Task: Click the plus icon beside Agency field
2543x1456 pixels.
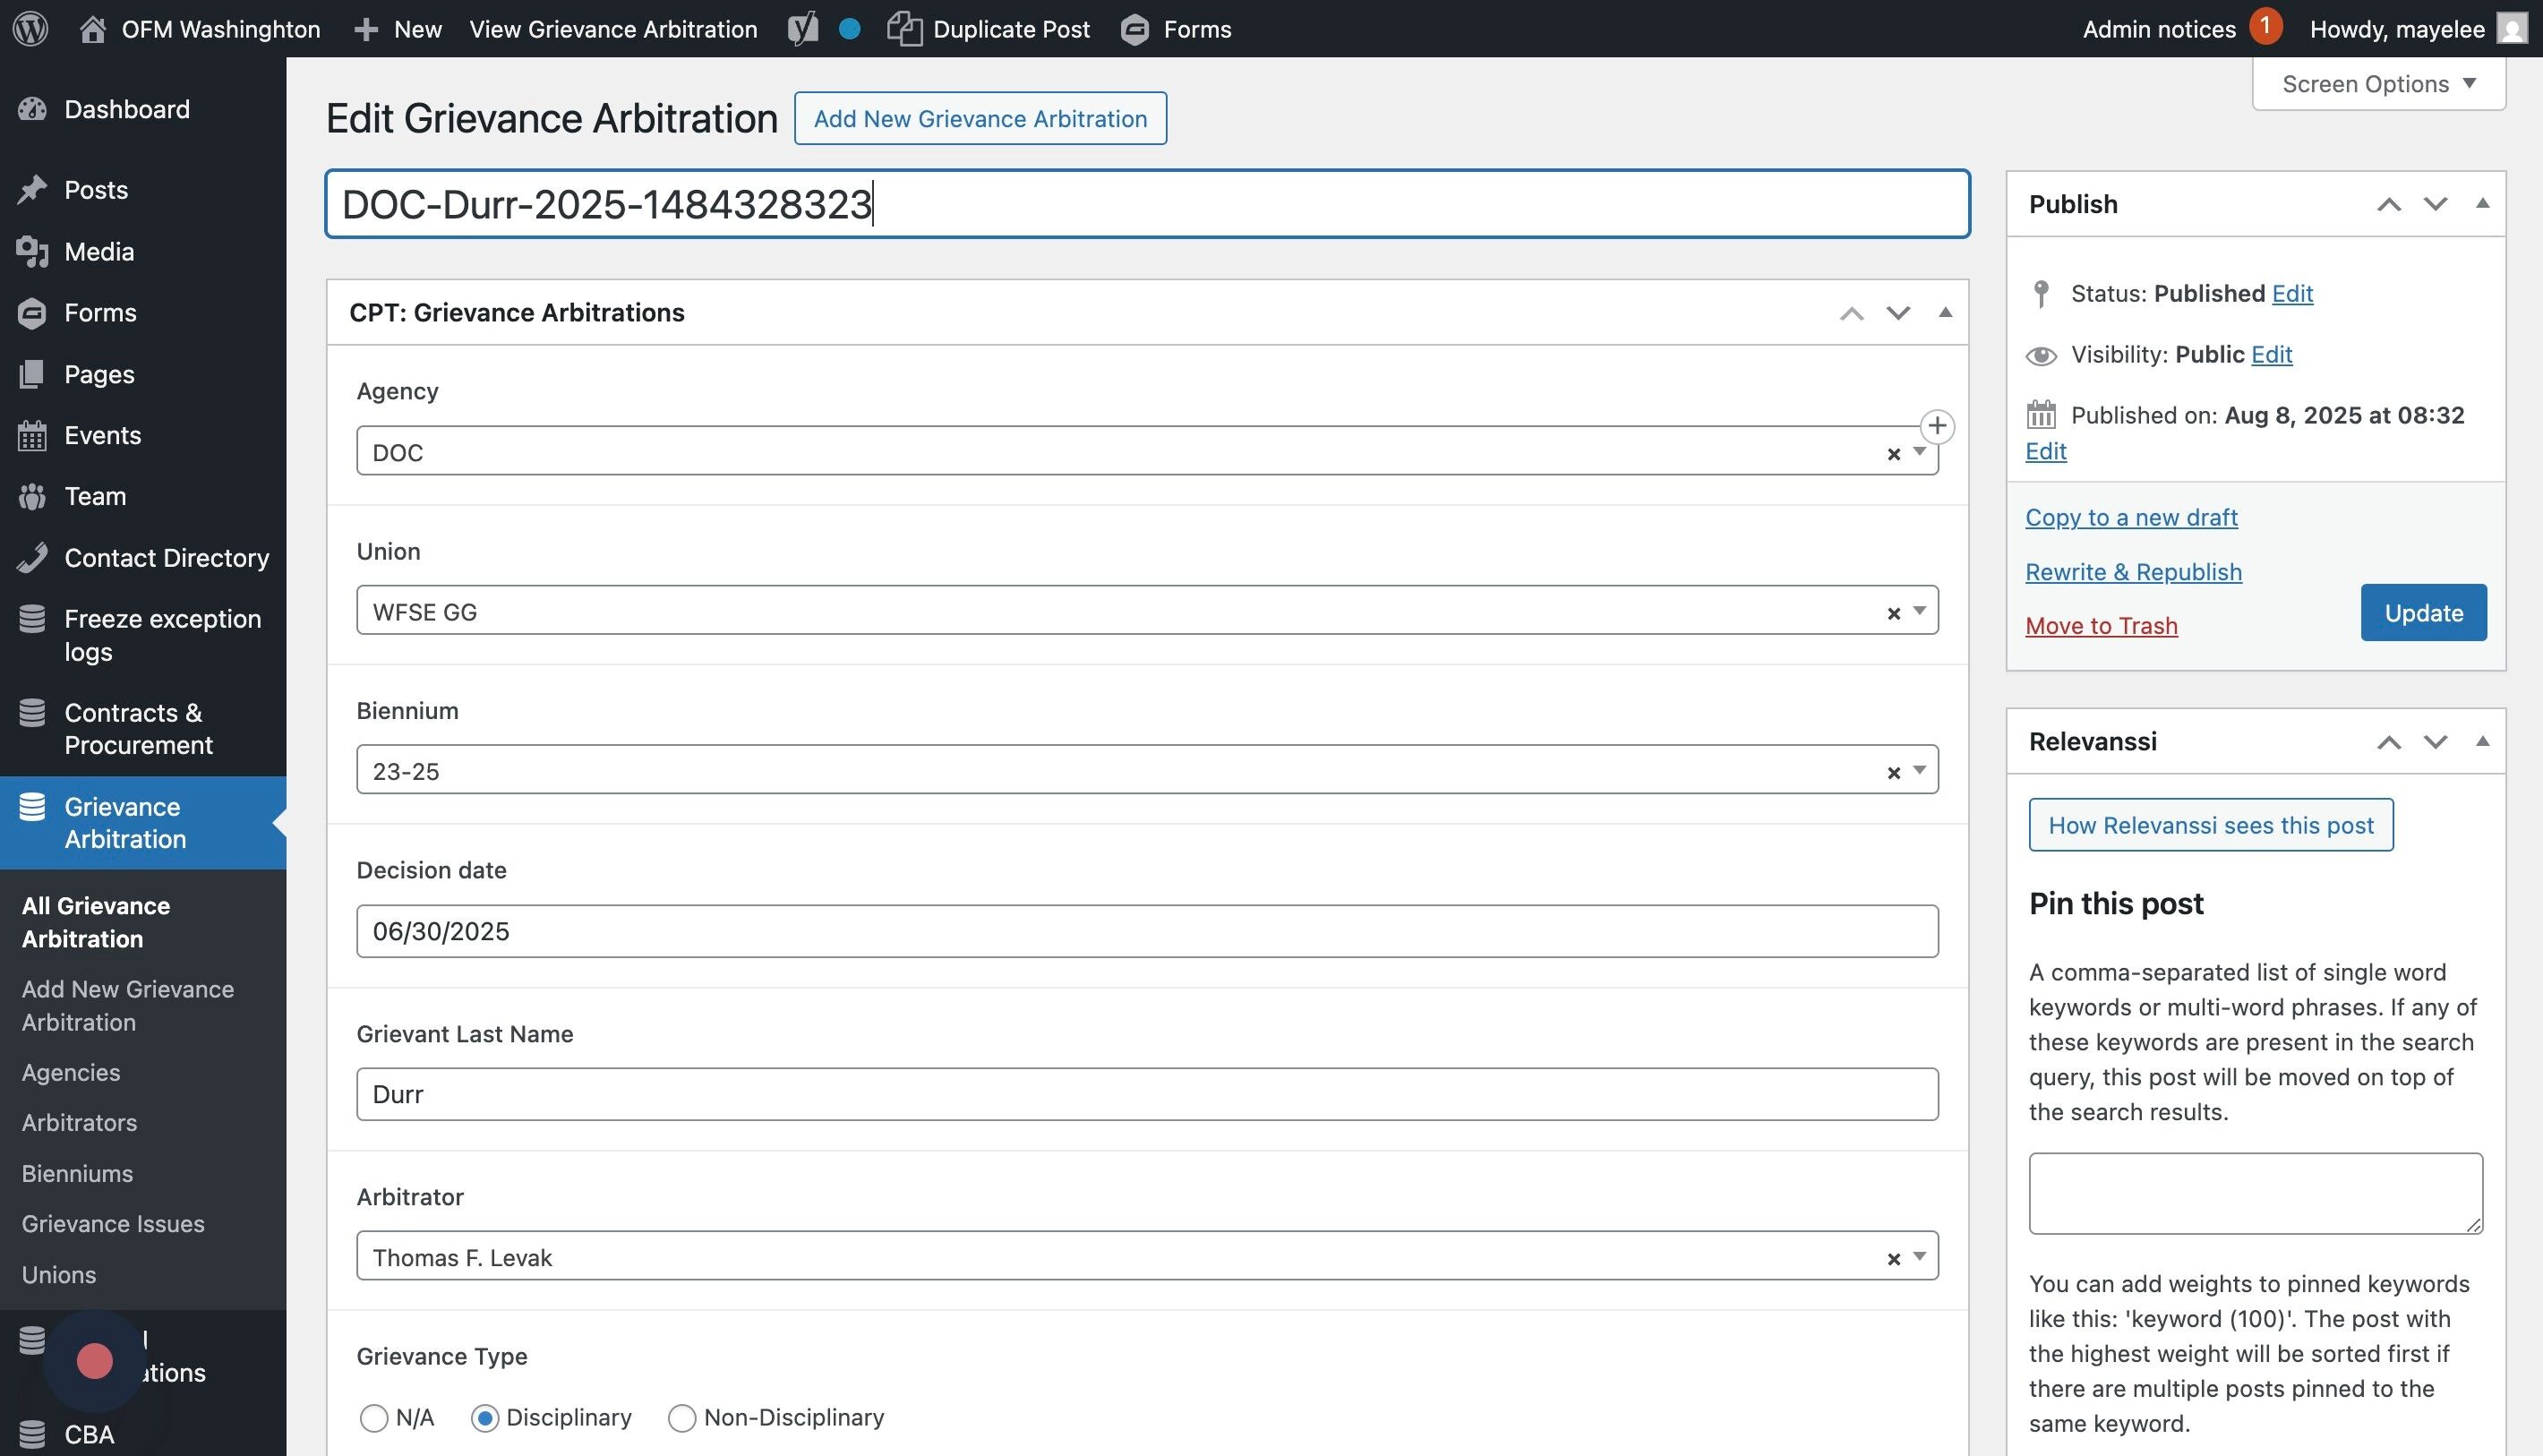Action: point(1937,426)
